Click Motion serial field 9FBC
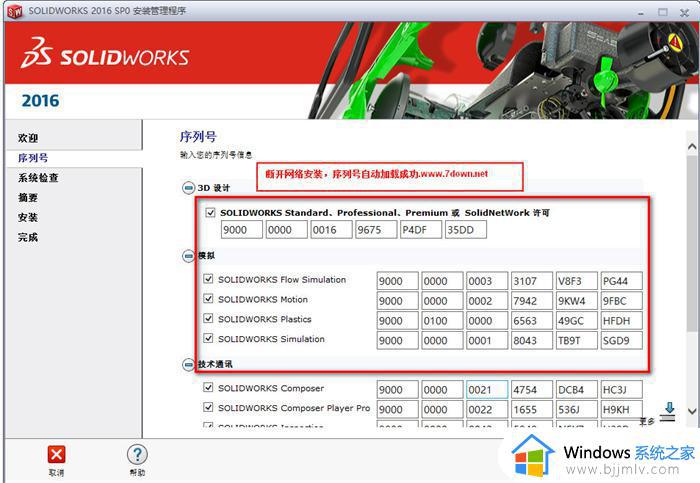Viewport: 700px width, 483px height. pyautogui.click(x=621, y=301)
